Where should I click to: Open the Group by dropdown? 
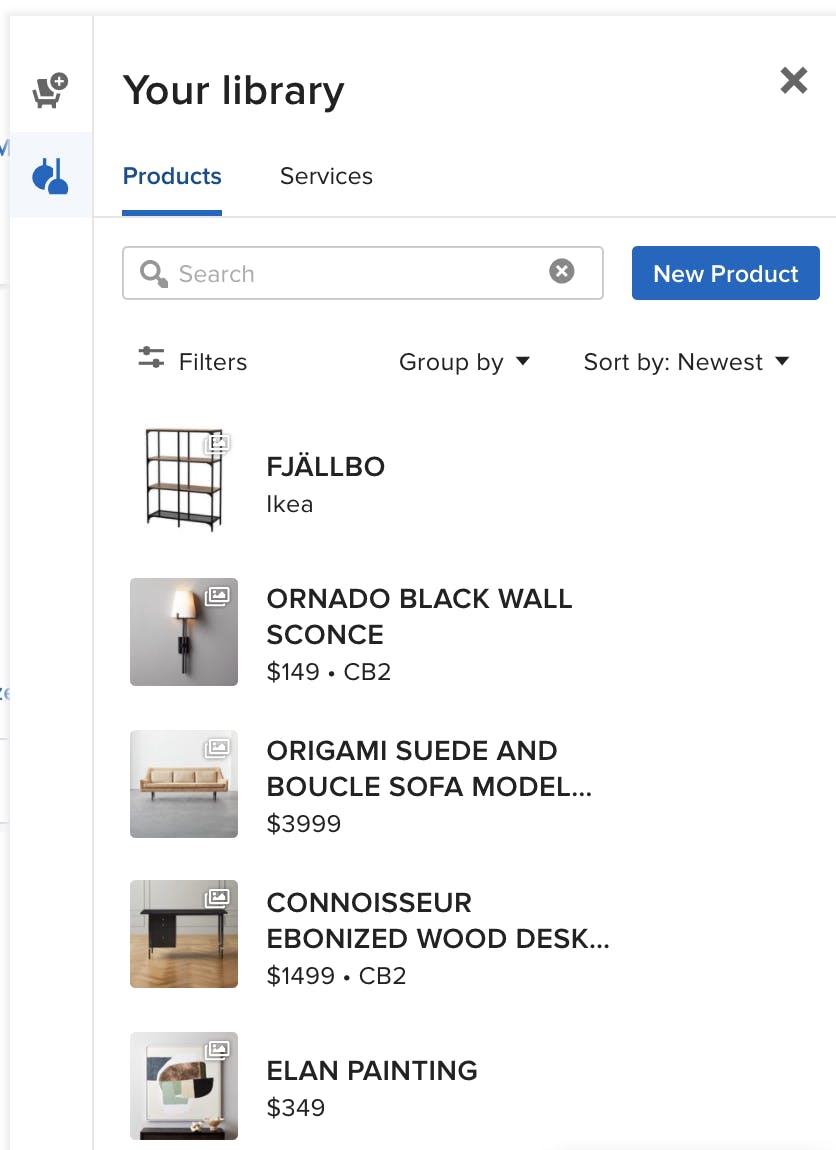pos(465,362)
